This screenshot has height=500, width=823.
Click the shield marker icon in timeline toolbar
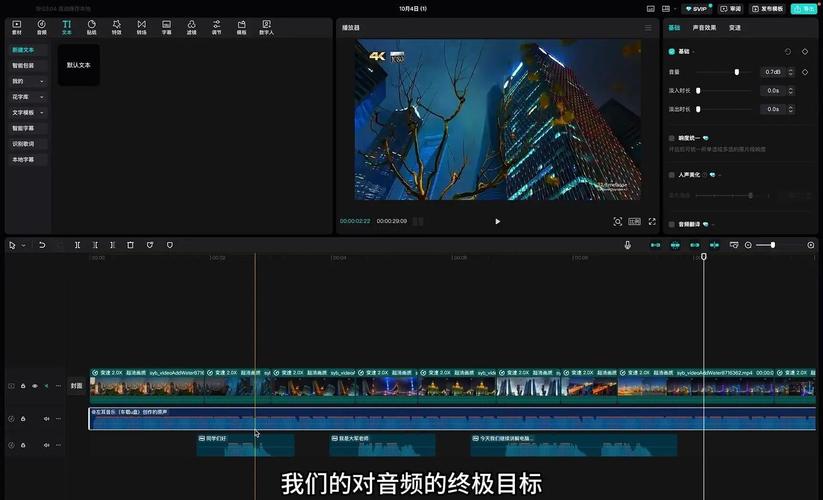[x=170, y=245]
